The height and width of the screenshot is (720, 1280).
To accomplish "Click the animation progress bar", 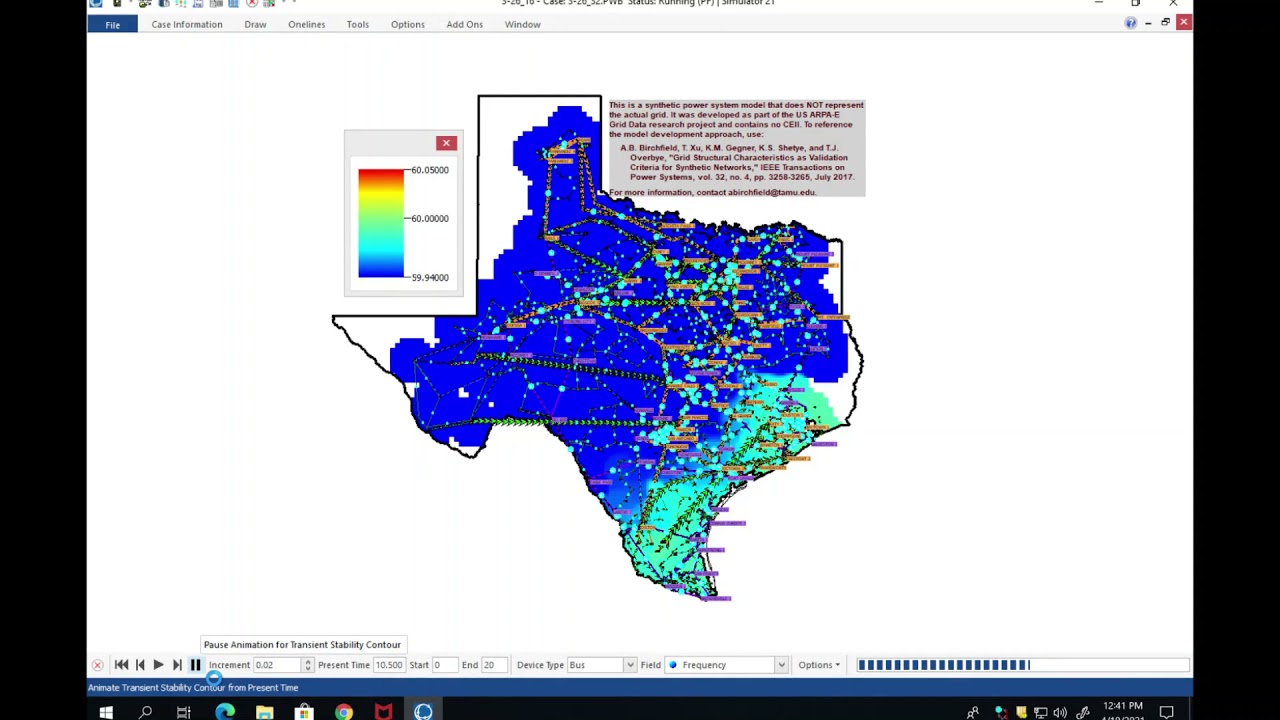I will 1022,665.
